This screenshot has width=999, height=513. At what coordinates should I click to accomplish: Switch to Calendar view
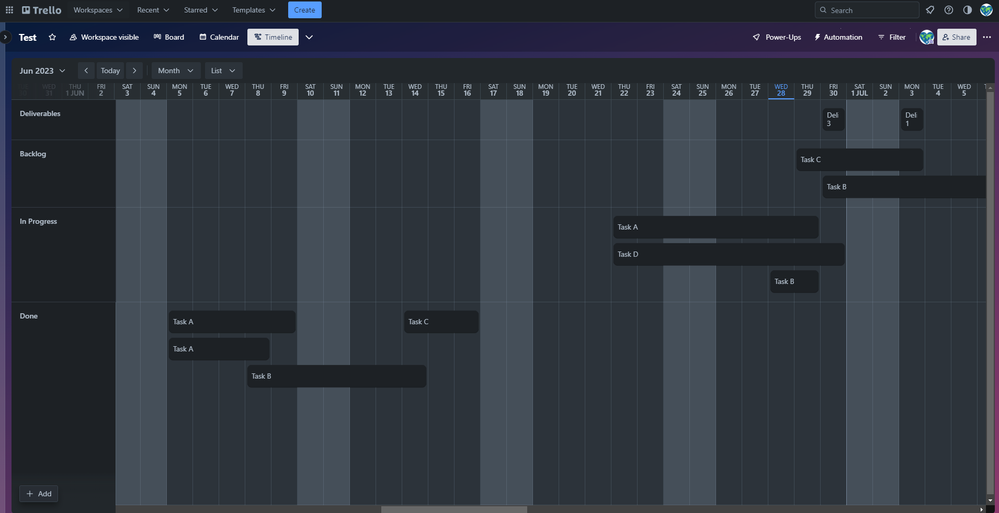click(x=219, y=37)
